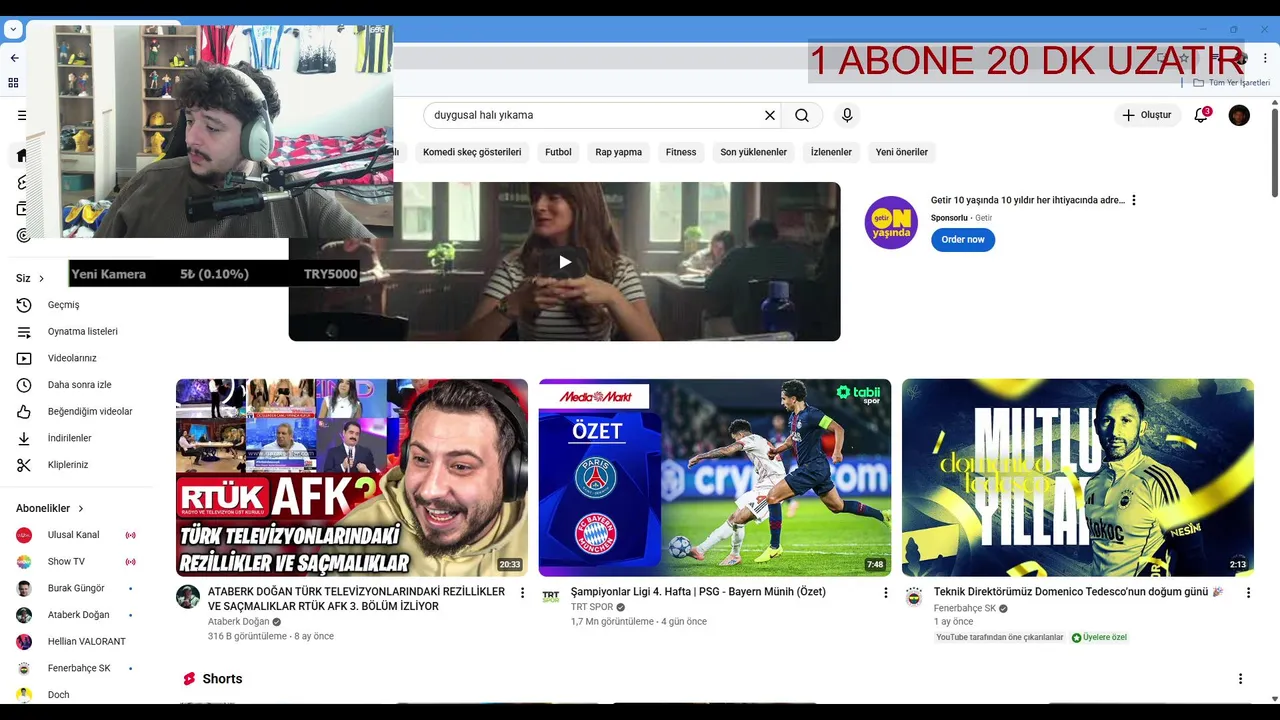The height and width of the screenshot is (720, 1280).
Task: Open video title Şampiyonlar Ligi 4. Hafta
Action: click(x=698, y=592)
